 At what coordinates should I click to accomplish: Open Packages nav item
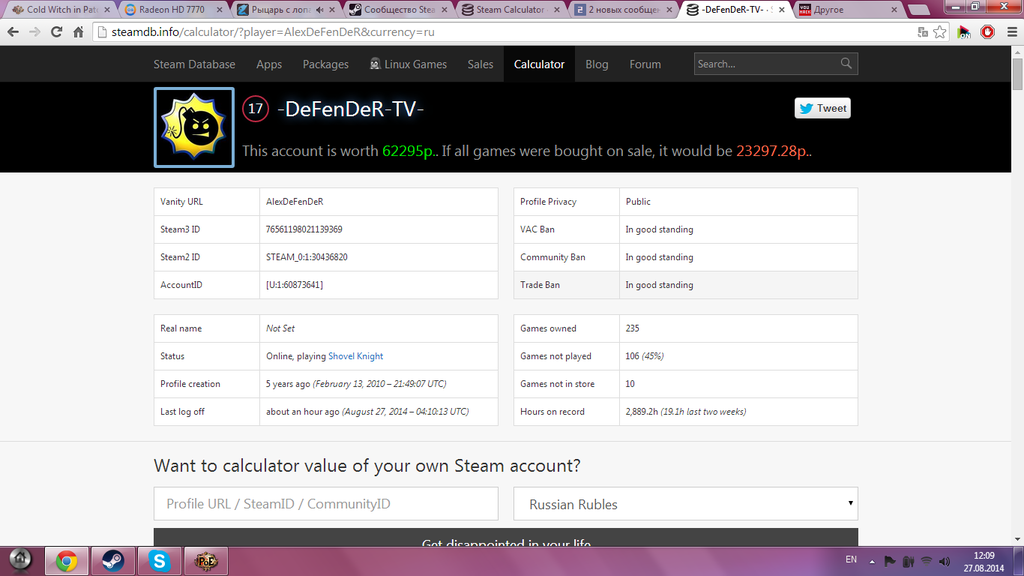325,64
